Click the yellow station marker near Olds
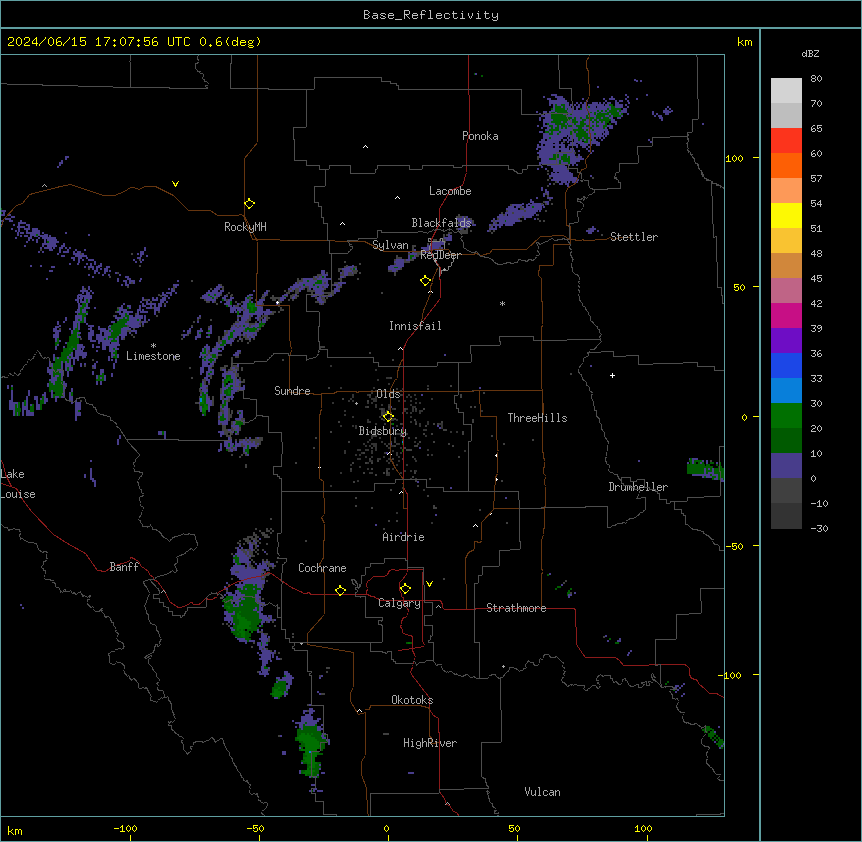Viewport: 862px width, 842px height. point(388,417)
